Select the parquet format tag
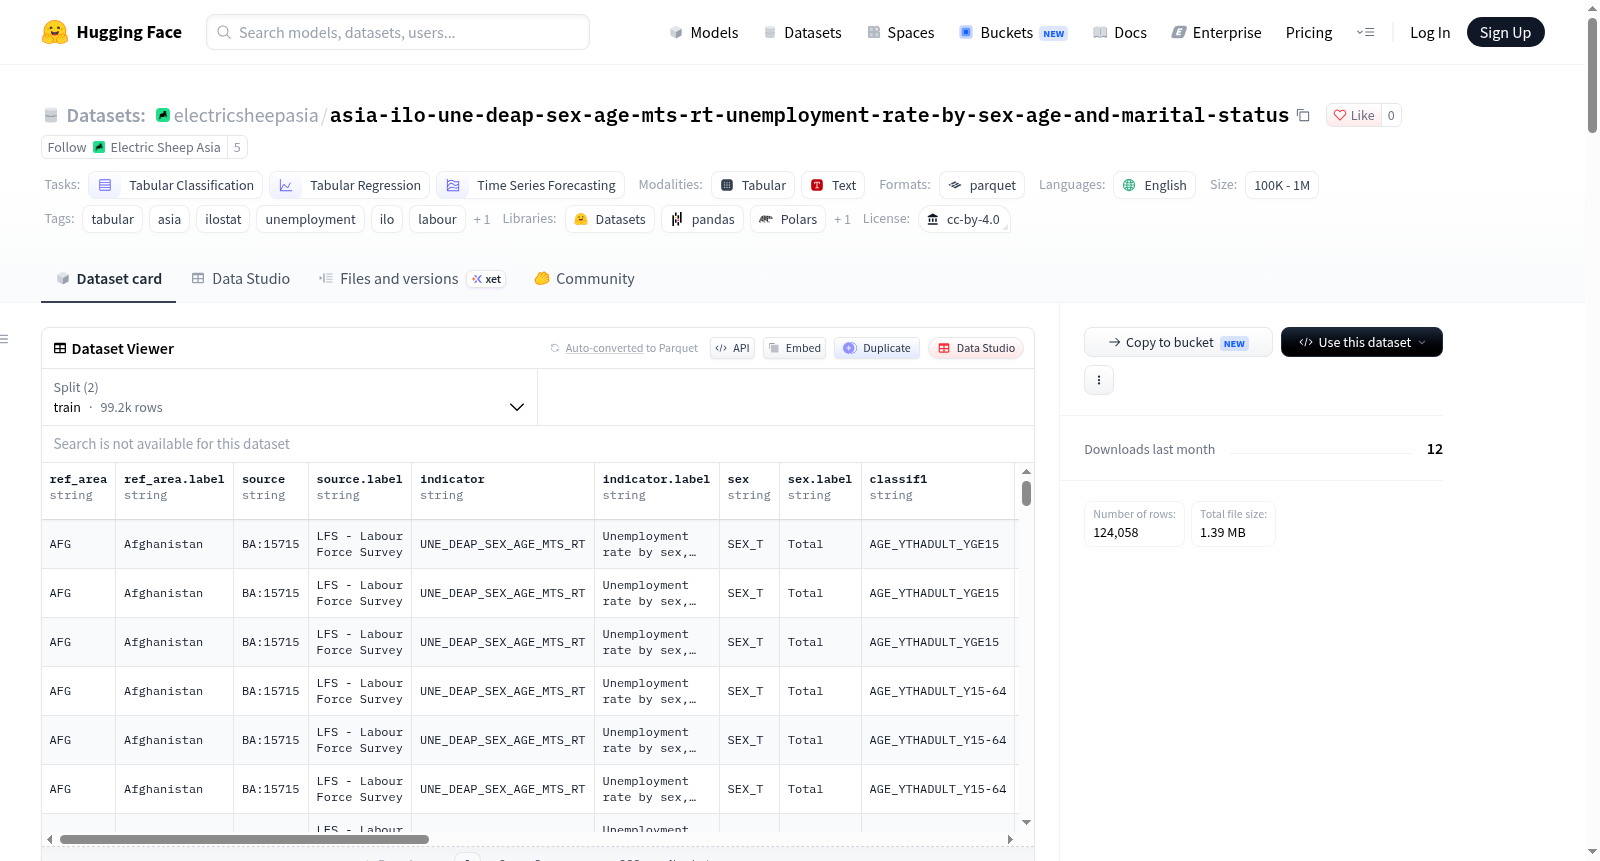This screenshot has height=861, width=1600. click(x=982, y=185)
